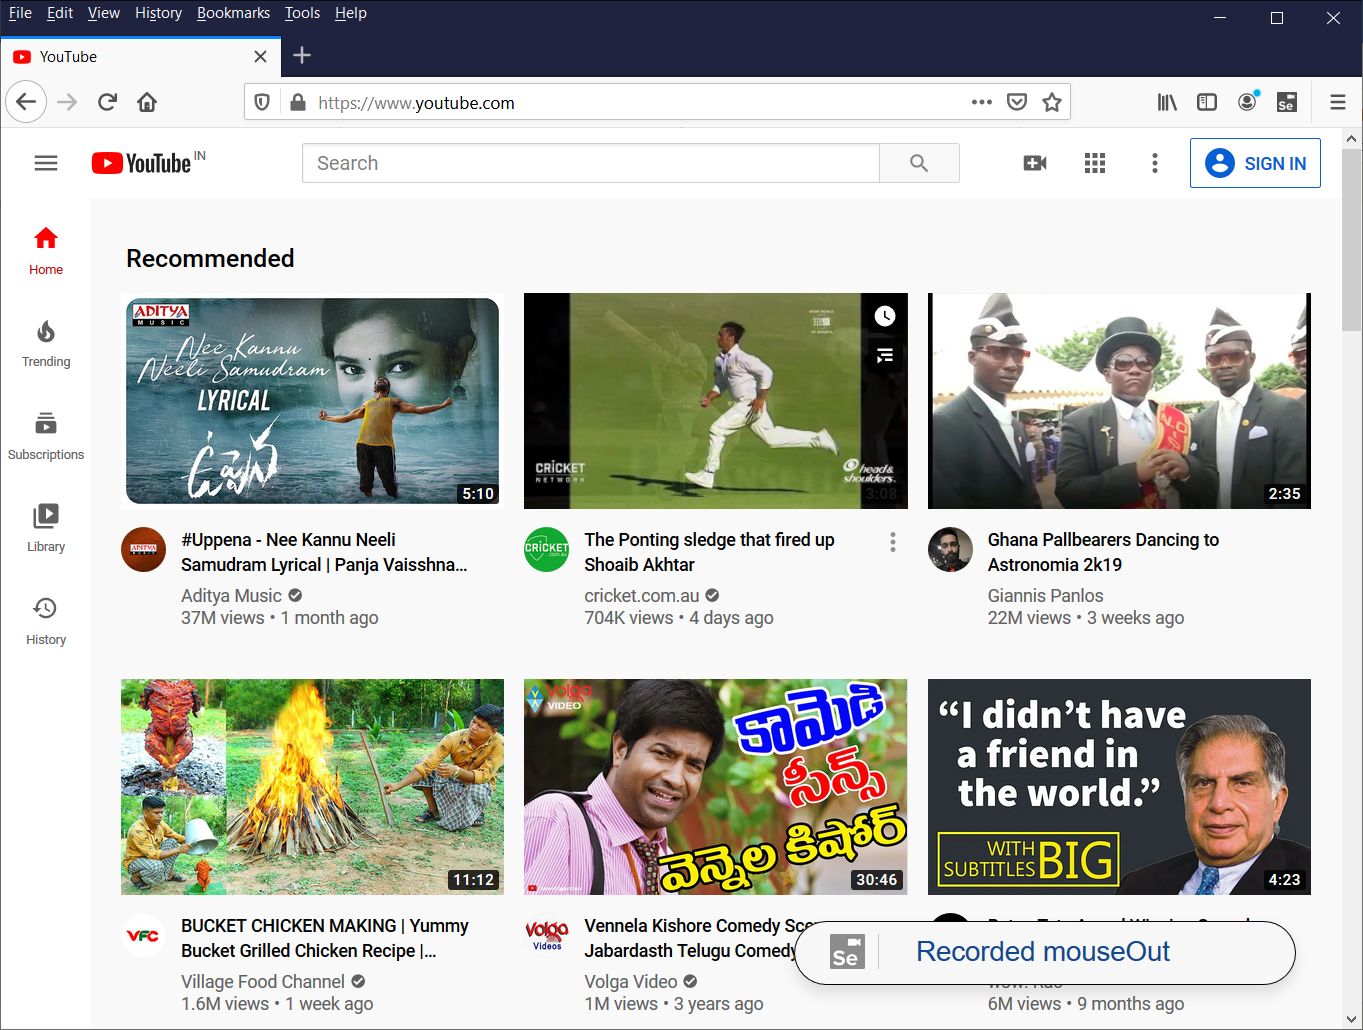
Task: Click the browser Home button
Action: [147, 102]
